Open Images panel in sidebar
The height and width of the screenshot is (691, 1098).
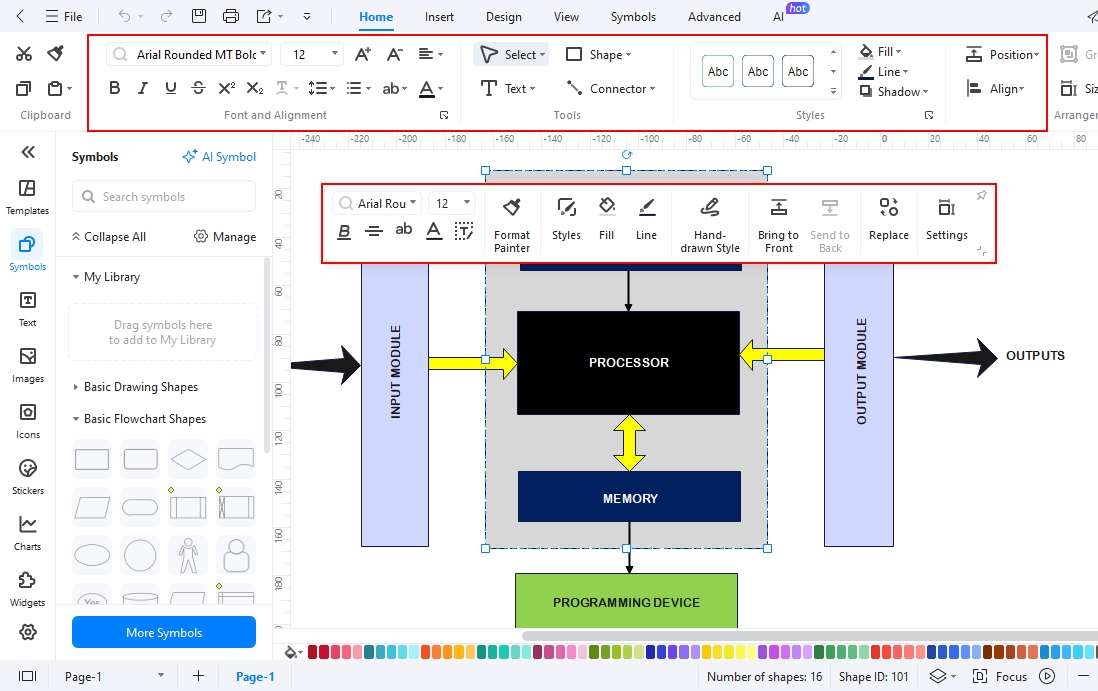point(27,365)
